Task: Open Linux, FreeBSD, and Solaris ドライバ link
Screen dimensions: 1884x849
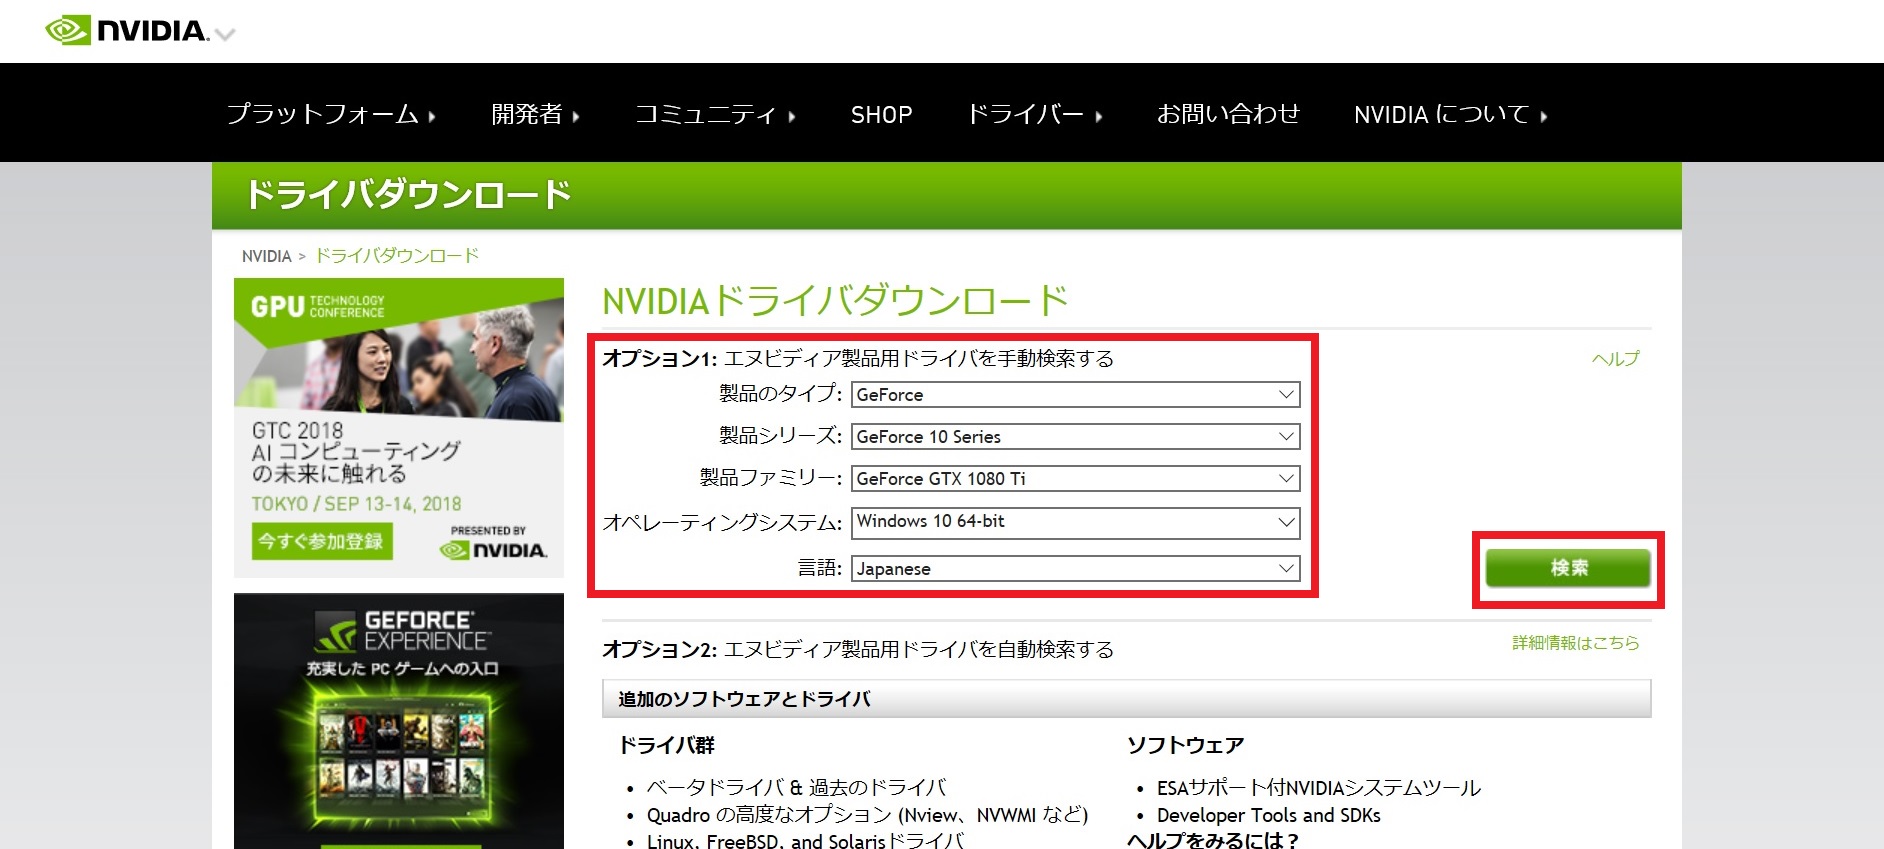Action: coord(805,841)
